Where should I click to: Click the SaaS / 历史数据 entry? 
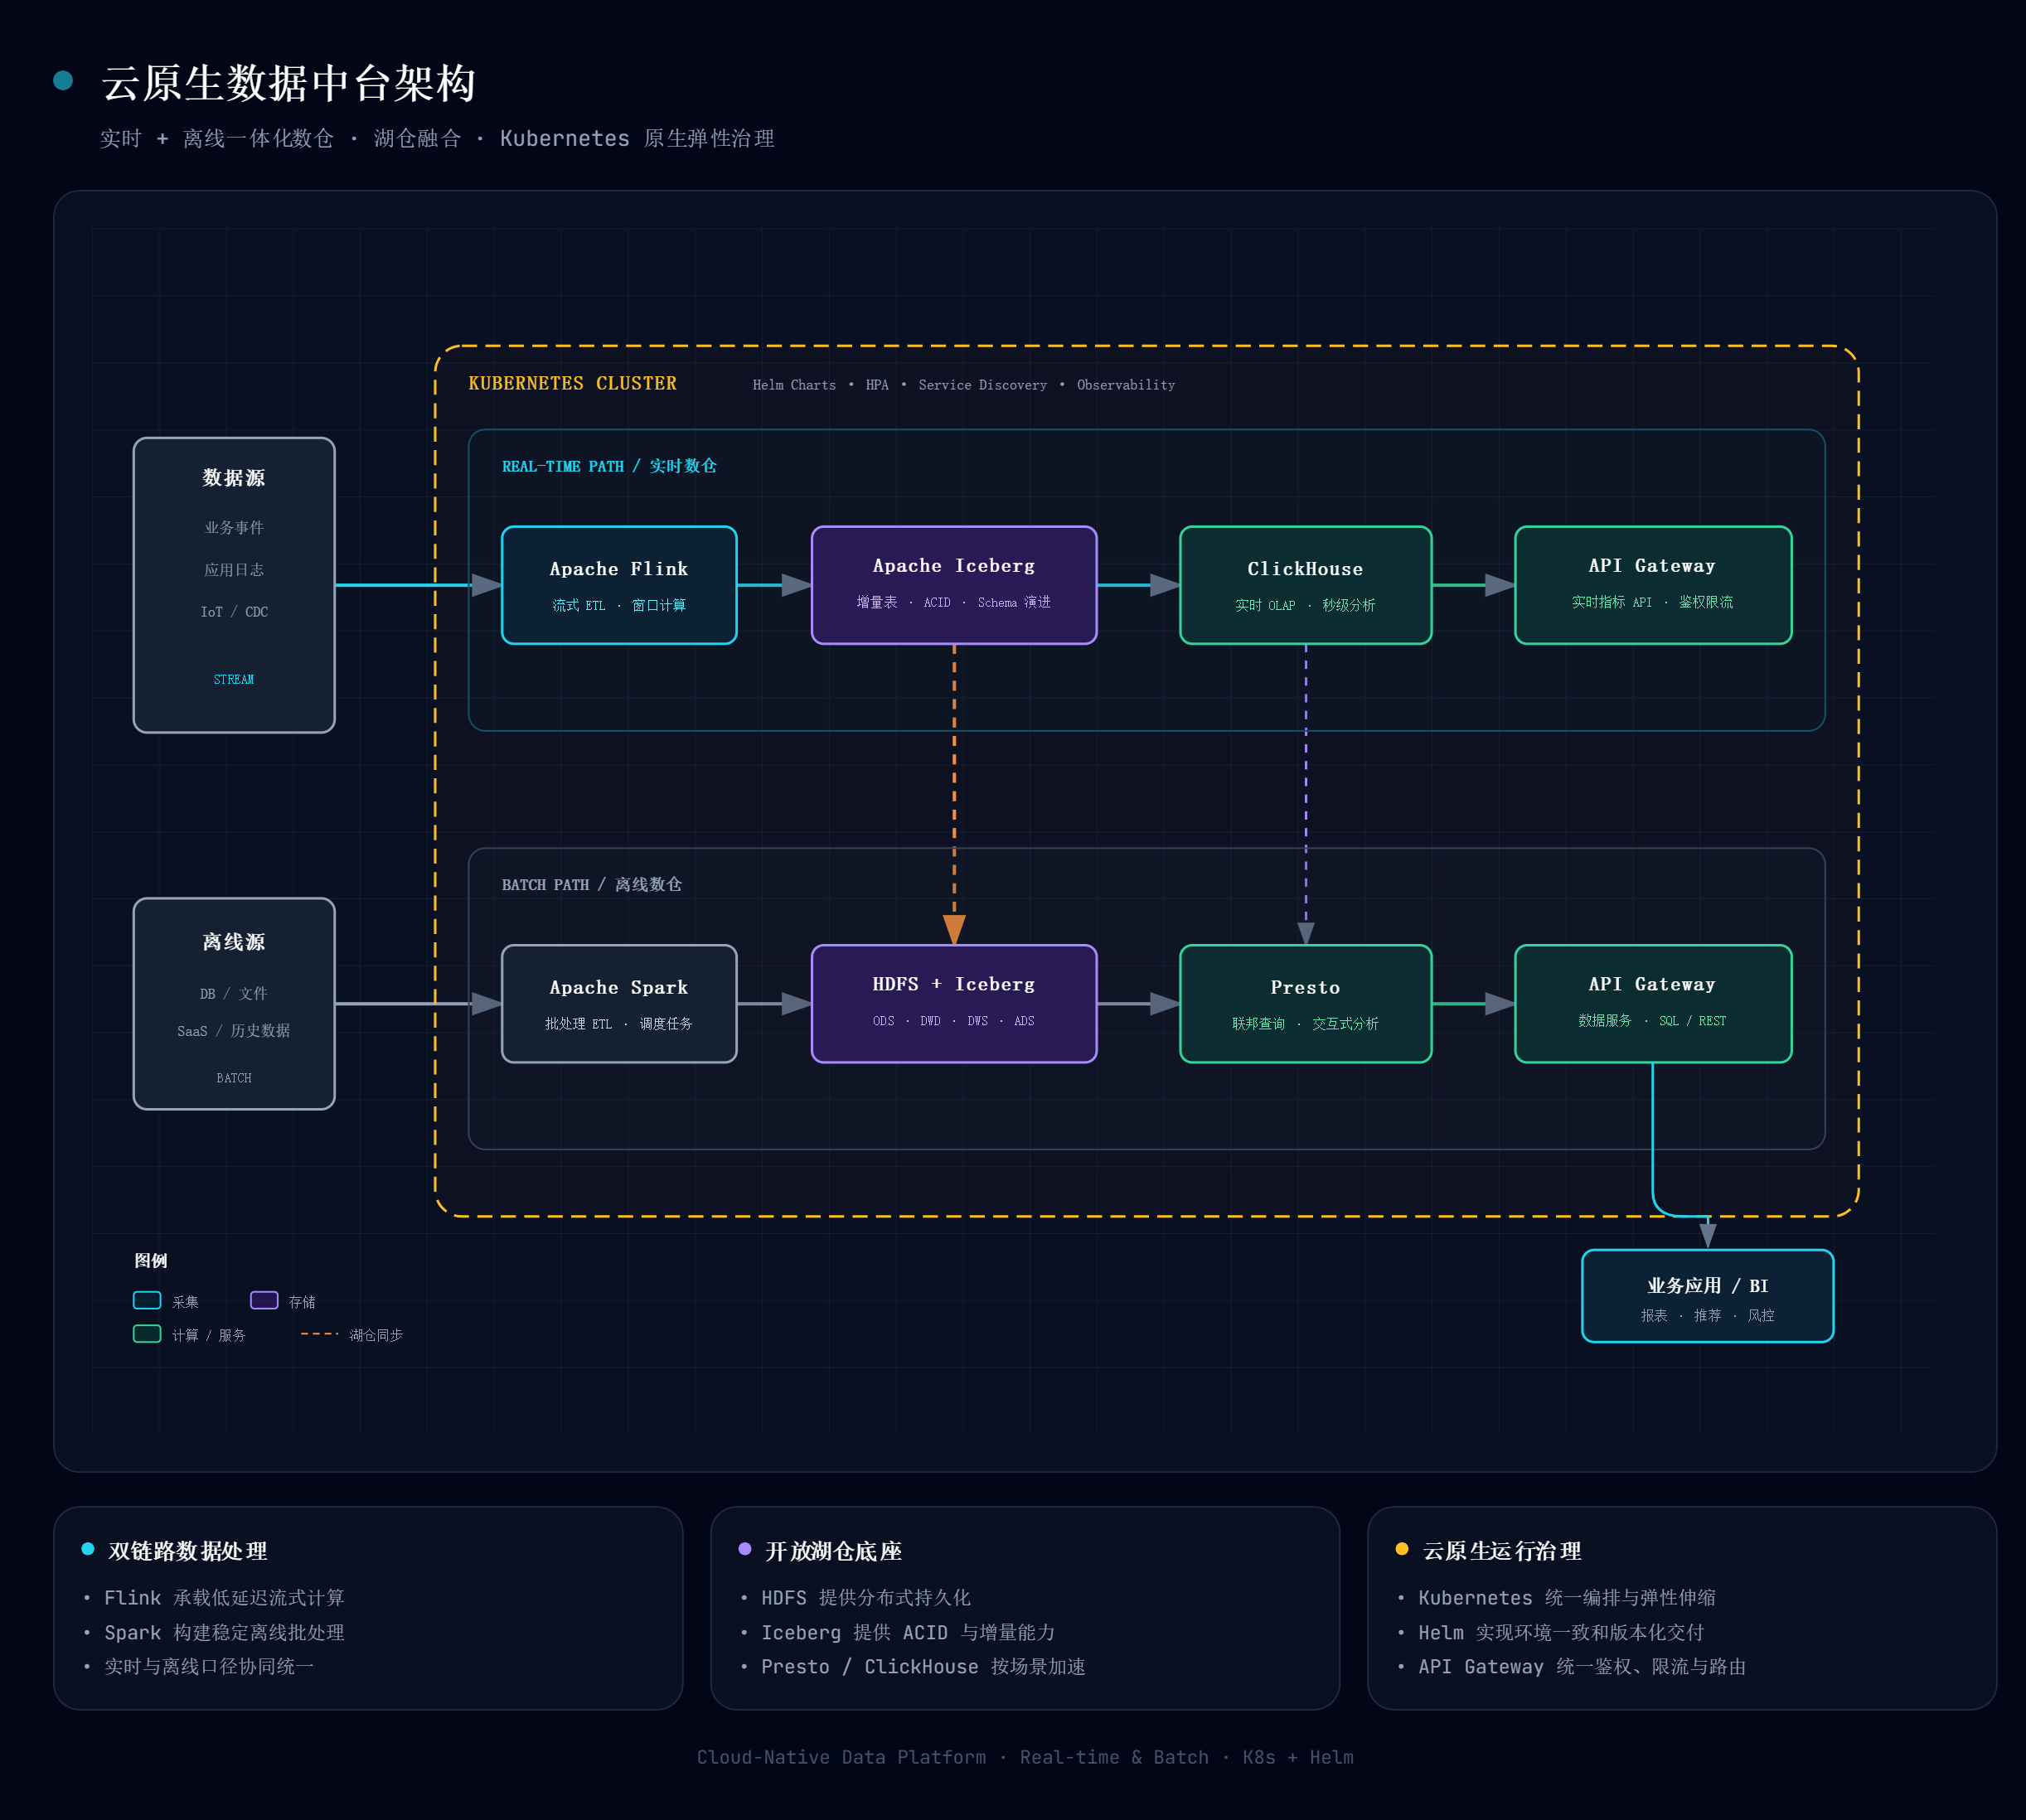pyautogui.click(x=234, y=1030)
